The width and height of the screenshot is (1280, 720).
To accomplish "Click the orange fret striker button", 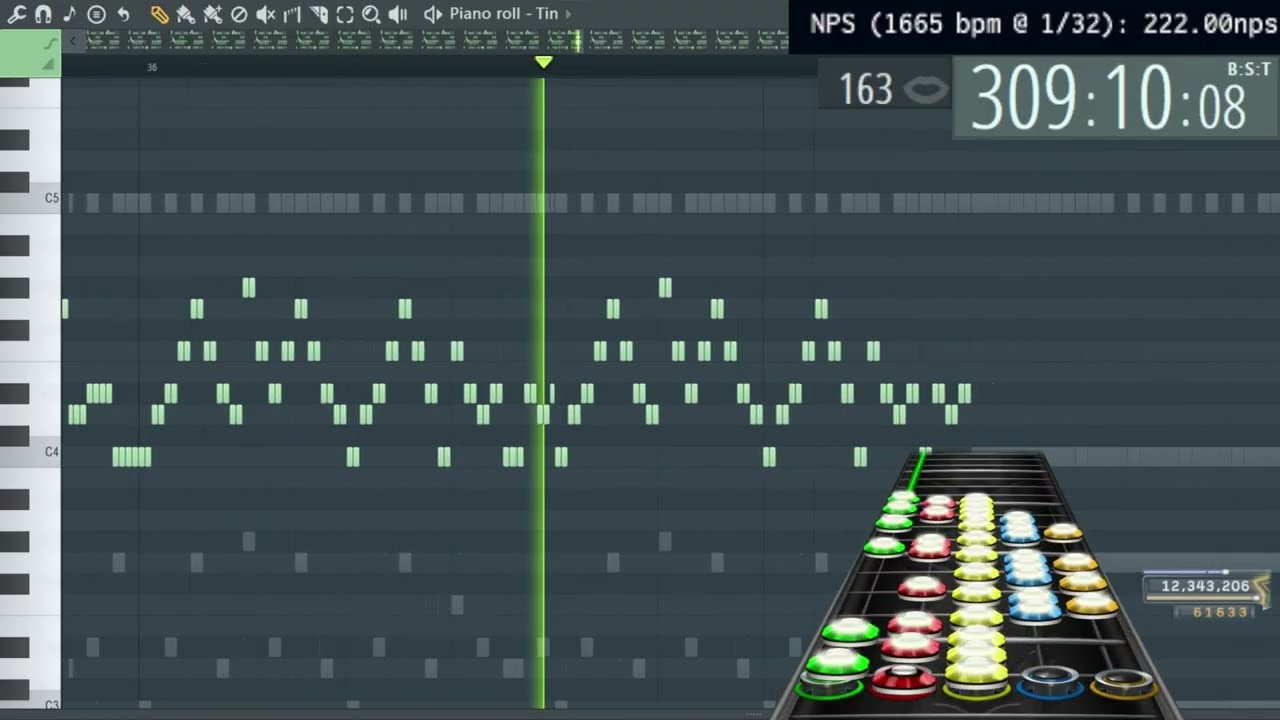I will pos(1124,685).
